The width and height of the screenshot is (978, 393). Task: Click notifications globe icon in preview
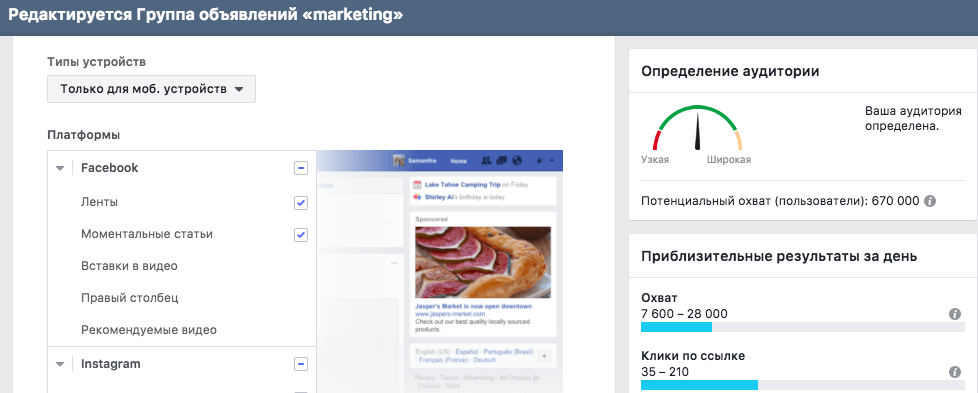pos(516,161)
